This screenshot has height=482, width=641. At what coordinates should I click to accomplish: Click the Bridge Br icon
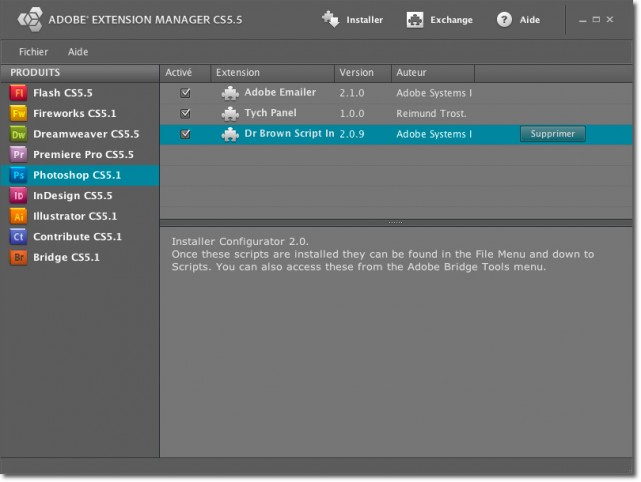click(18, 257)
